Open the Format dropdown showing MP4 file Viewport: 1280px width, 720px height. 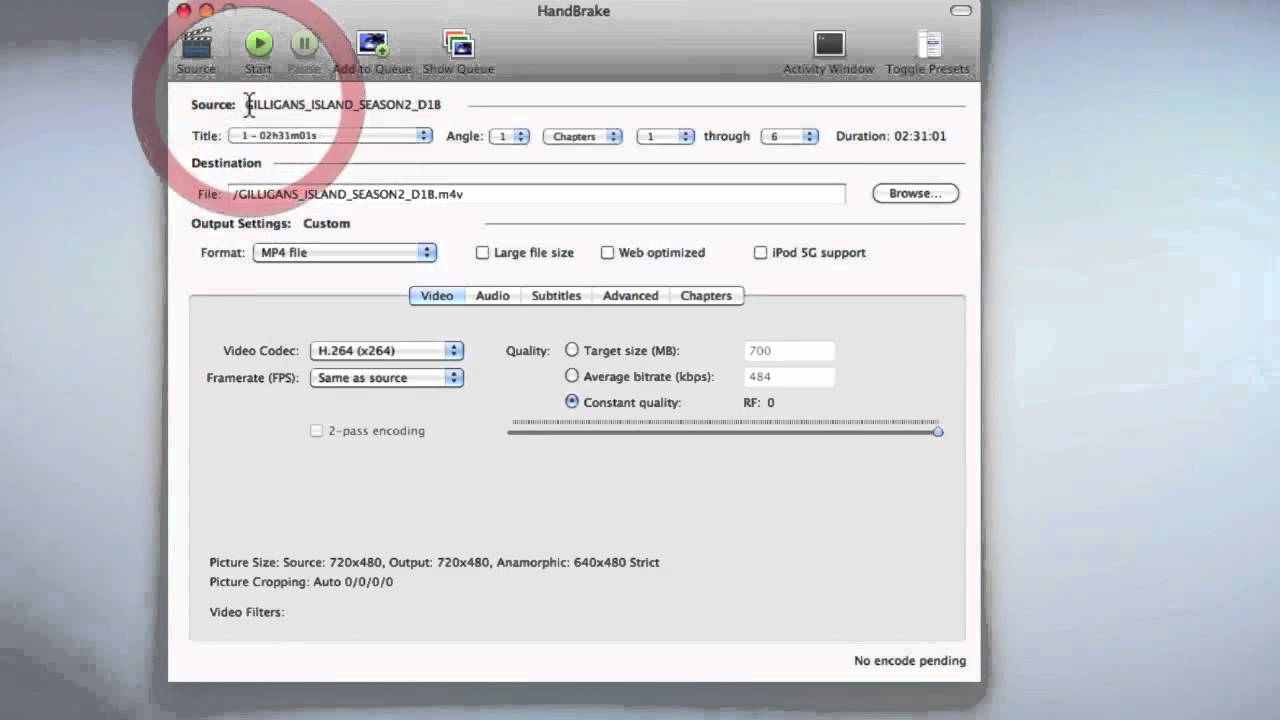[345, 252]
